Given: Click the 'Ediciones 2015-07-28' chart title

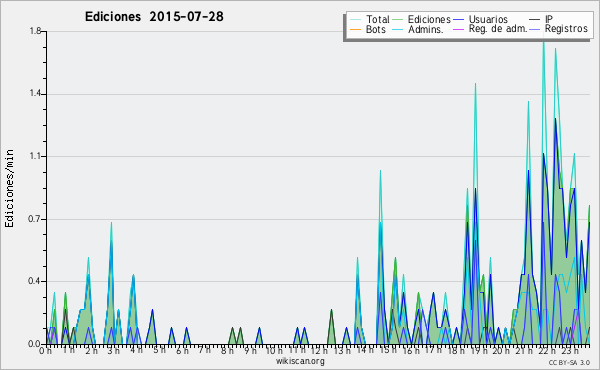Looking at the screenshot, I should 154,17.
